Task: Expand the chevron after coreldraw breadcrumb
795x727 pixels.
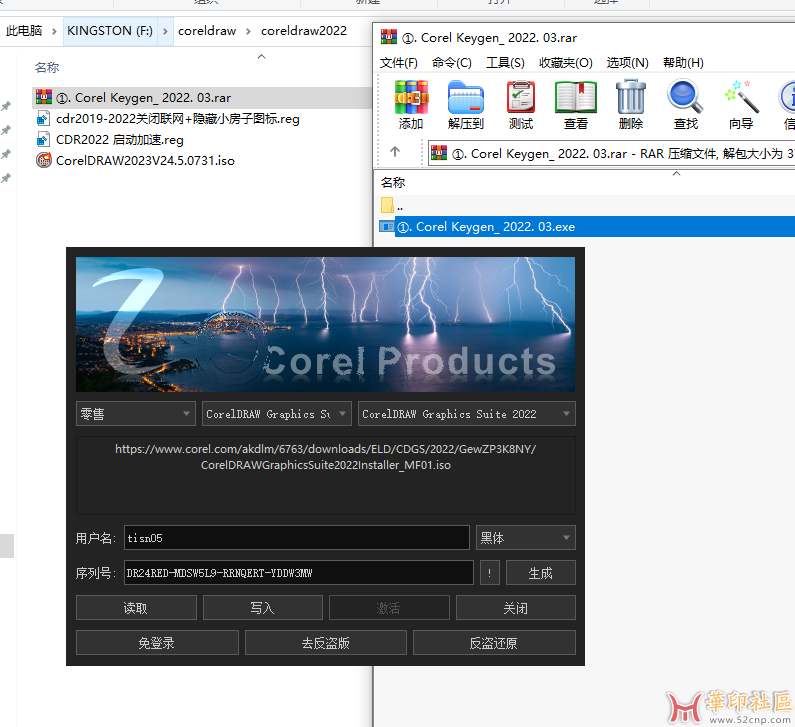Action: 248,31
